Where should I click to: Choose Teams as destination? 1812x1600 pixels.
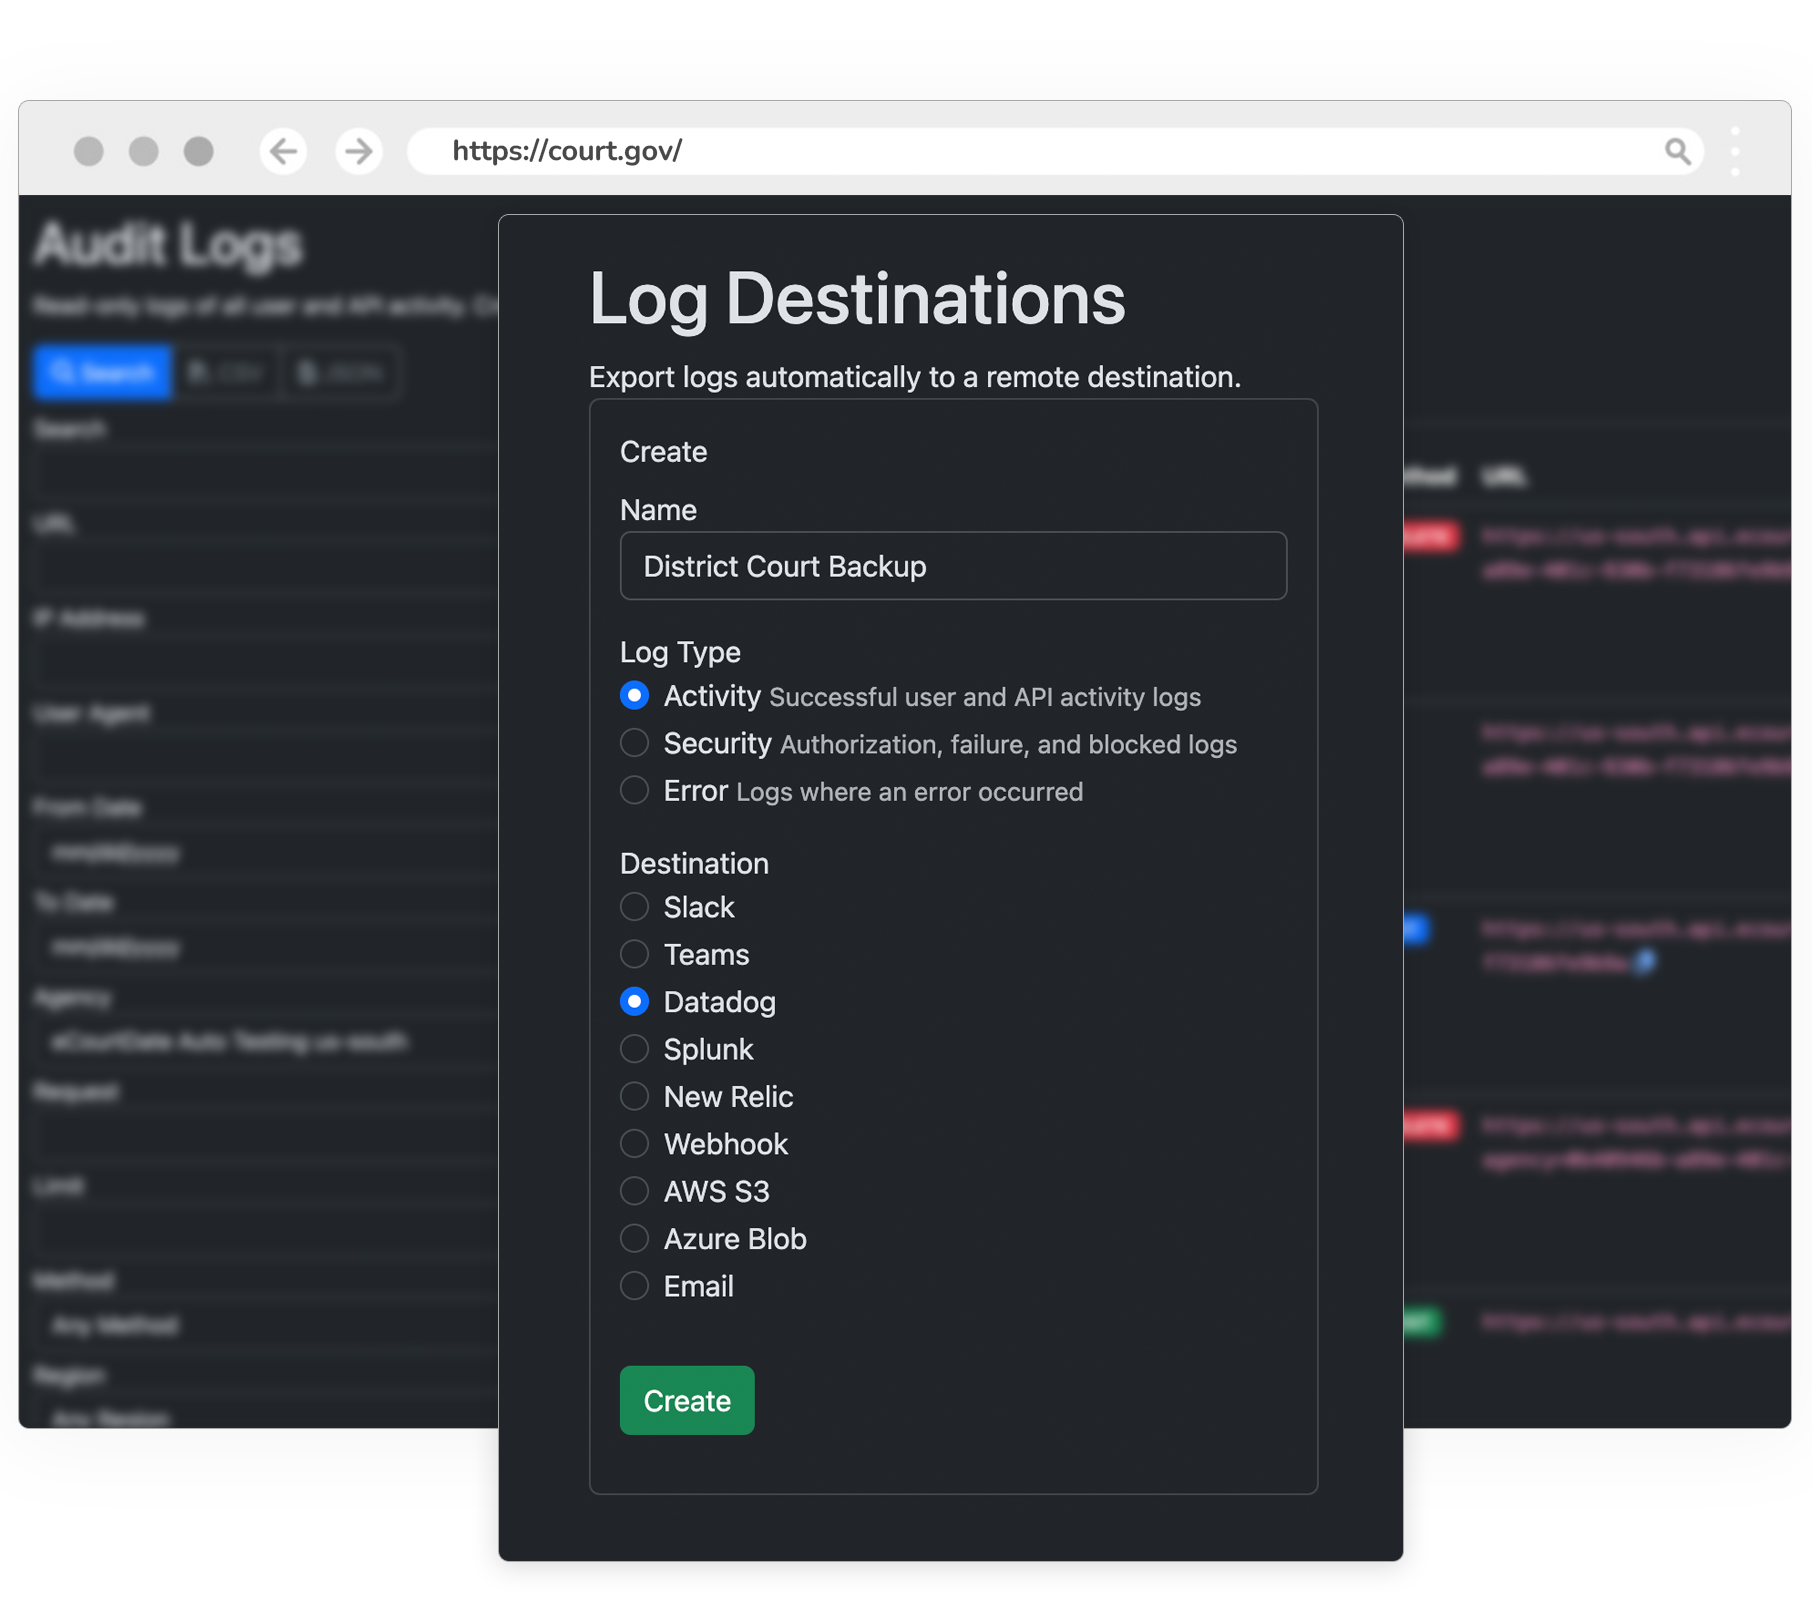634,954
